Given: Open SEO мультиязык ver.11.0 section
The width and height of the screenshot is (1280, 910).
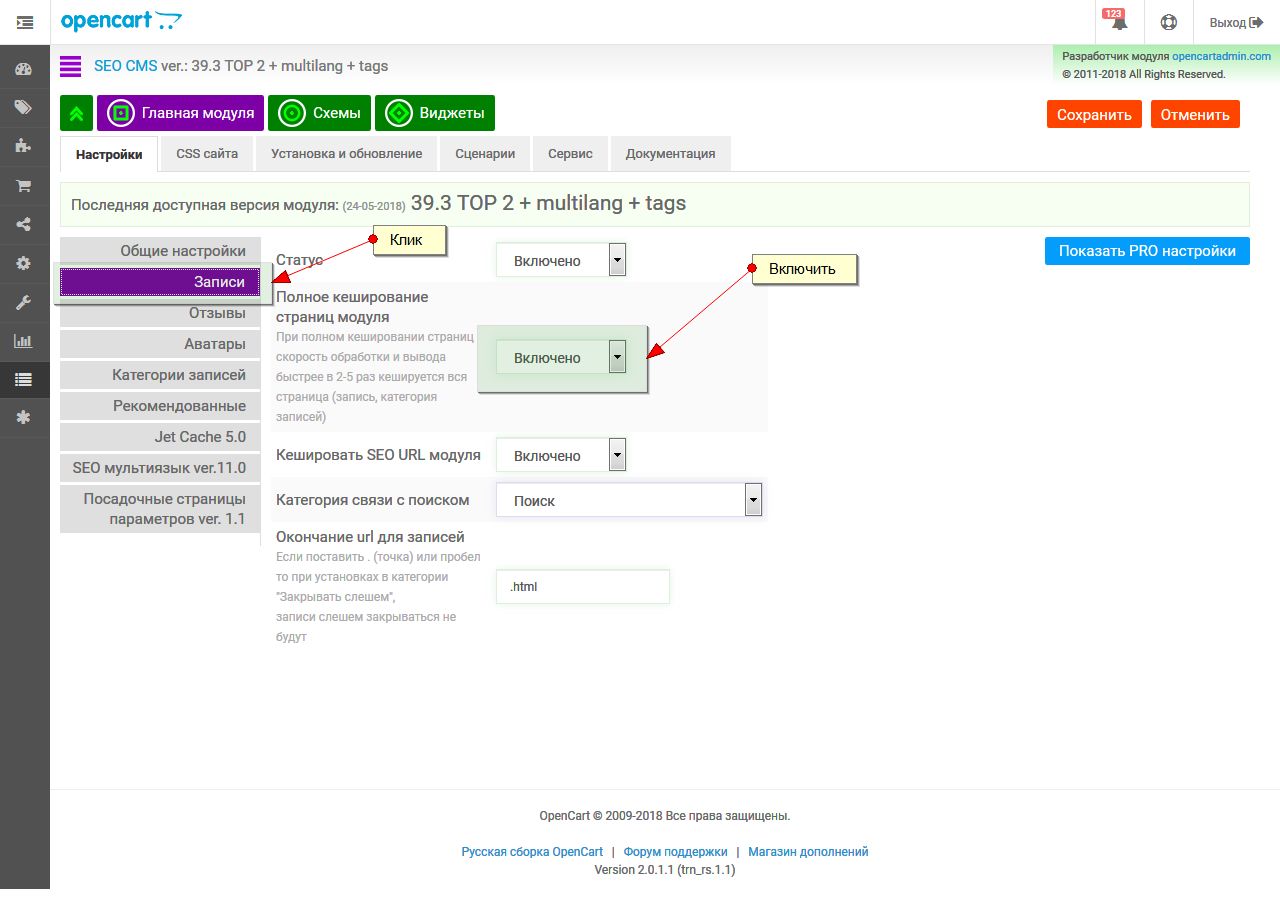Looking at the screenshot, I should coord(160,468).
